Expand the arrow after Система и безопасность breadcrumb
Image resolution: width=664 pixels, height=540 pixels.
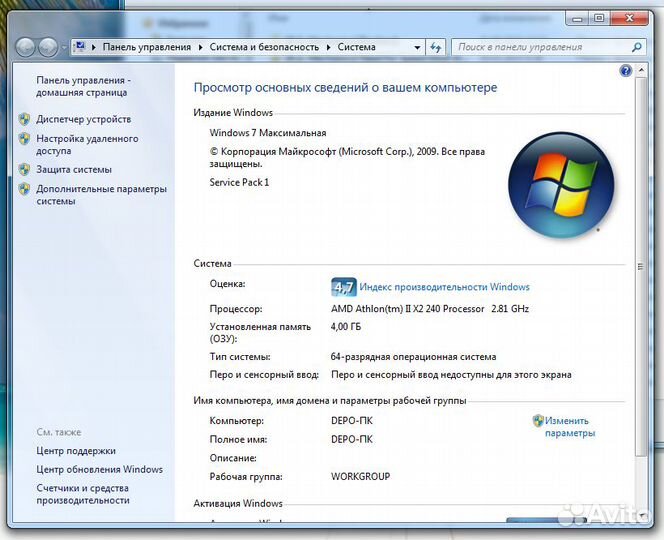[328, 47]
